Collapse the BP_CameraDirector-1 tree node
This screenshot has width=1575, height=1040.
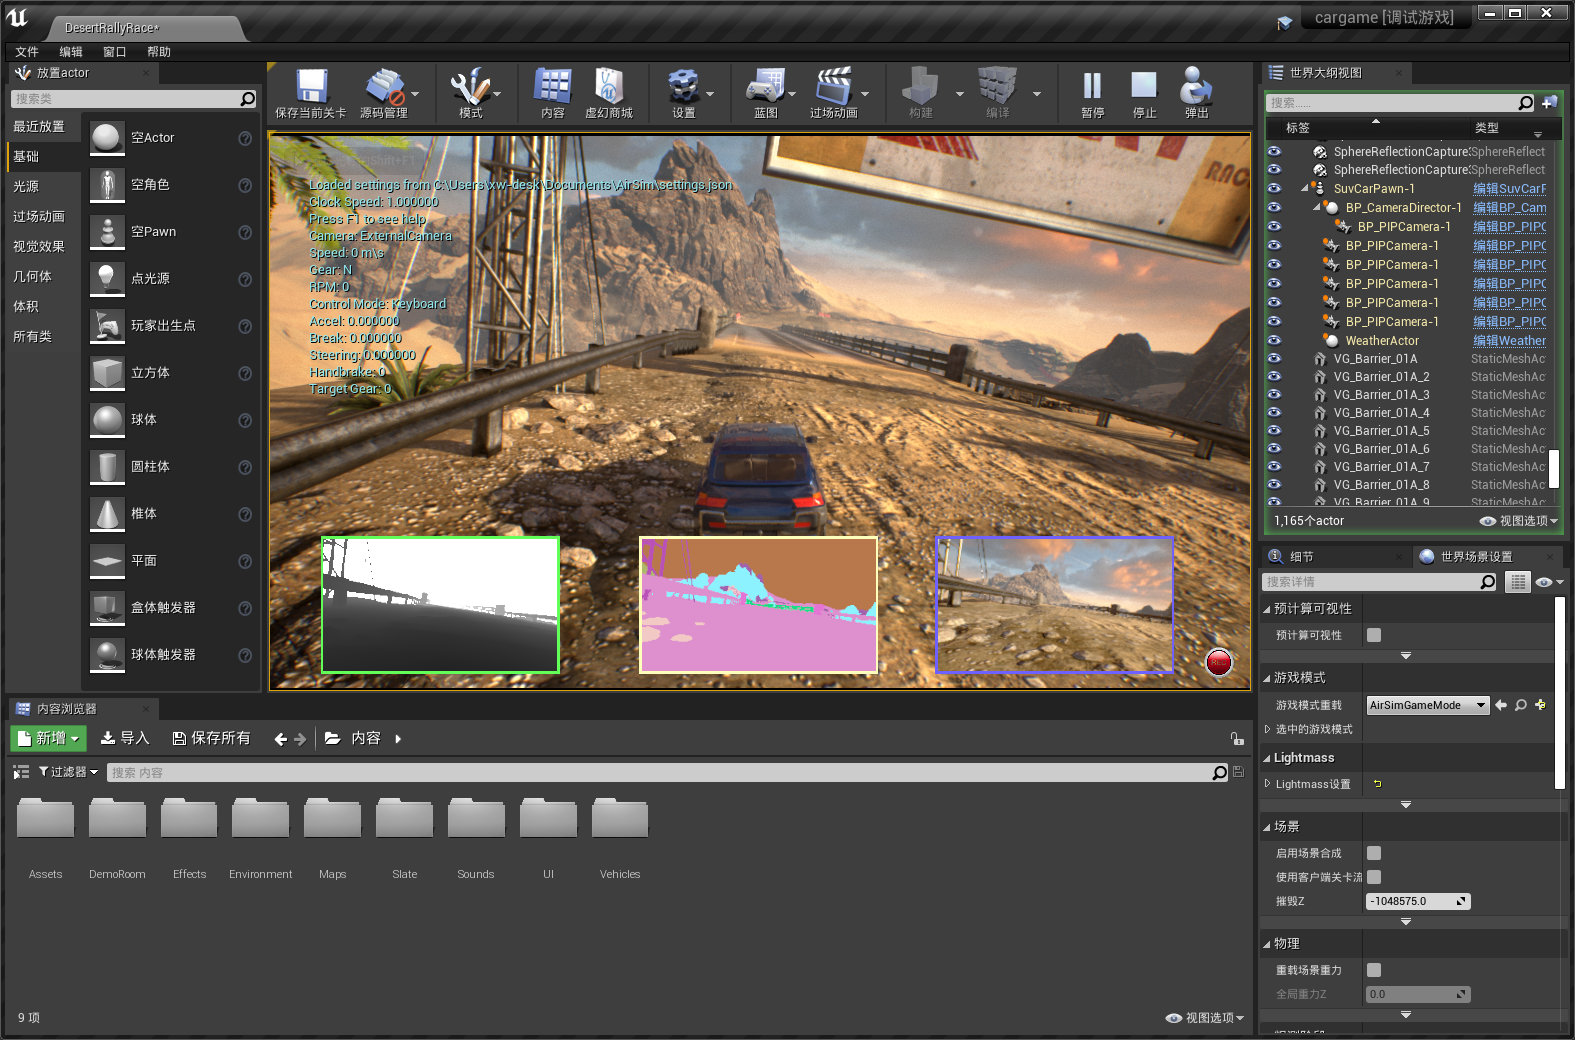point(1317,207)
